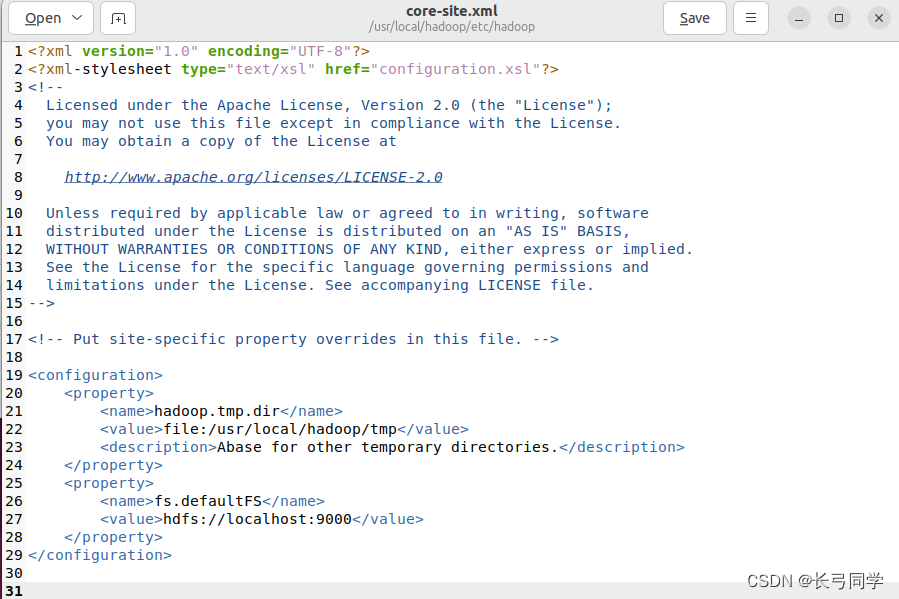899x599 pixels.
Task: Open the hamburger menu
Action: 751,18
